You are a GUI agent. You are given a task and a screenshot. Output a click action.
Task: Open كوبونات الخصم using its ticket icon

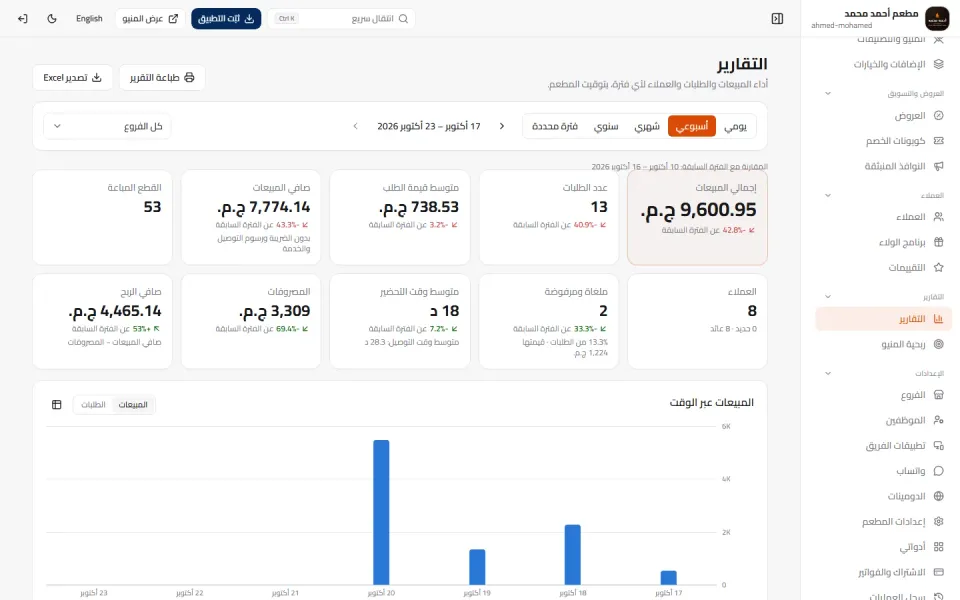pyautogui.click(x=939, y=141)
